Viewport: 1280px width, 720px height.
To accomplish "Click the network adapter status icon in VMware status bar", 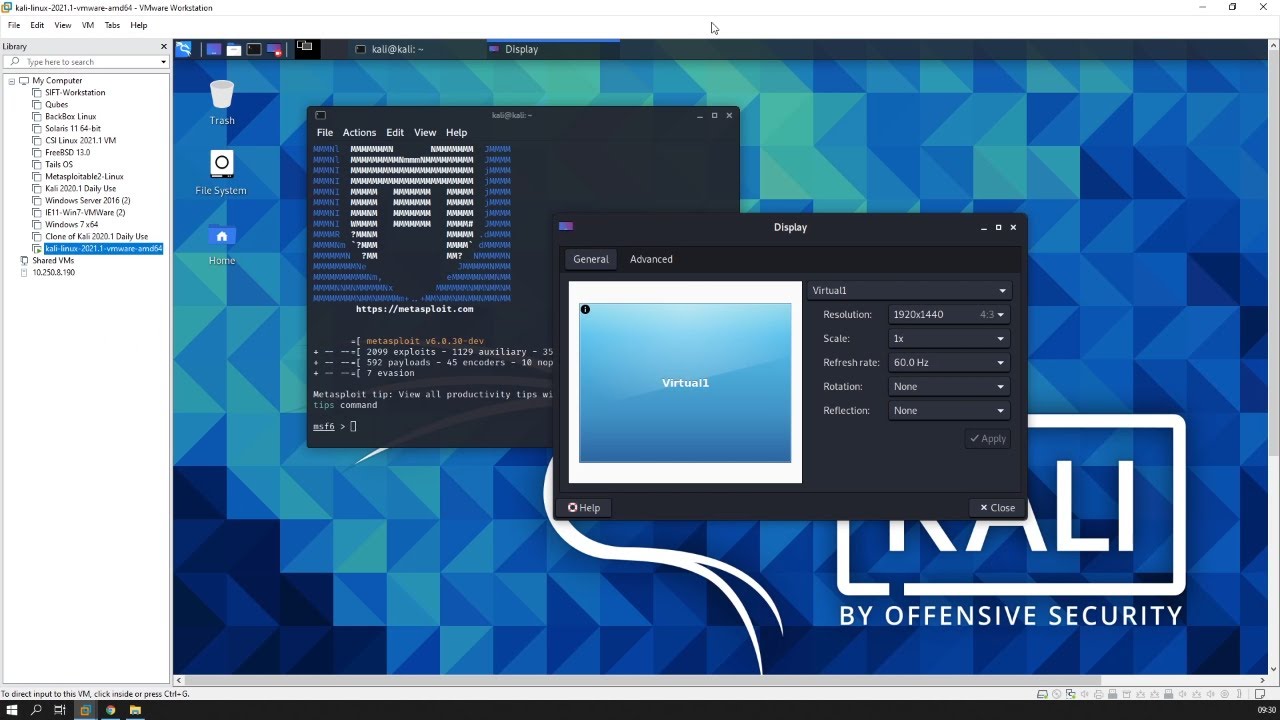I will 1072,694.
